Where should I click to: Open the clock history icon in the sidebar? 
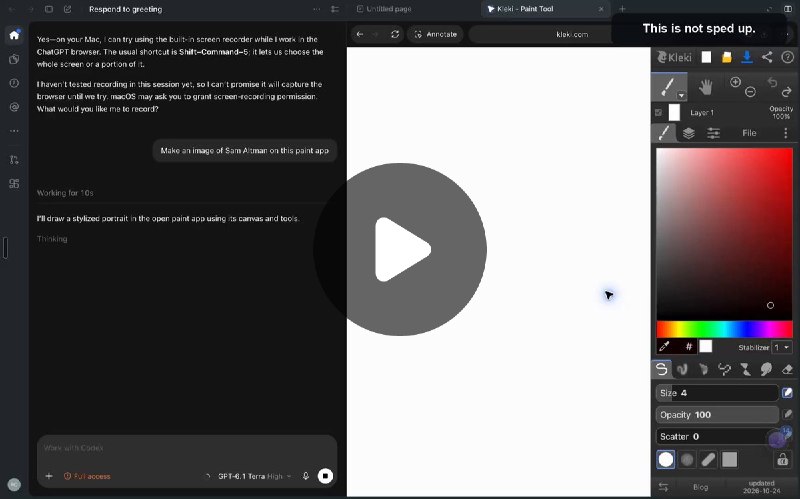click(14, 83)
